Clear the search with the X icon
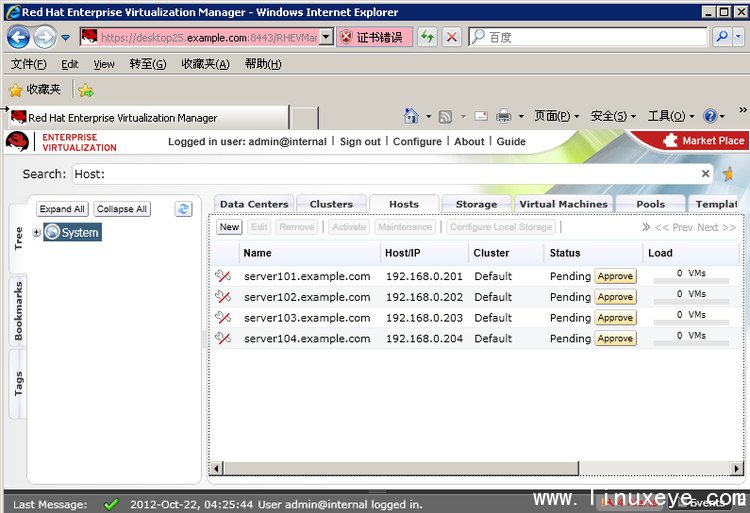 click(706, 174)
